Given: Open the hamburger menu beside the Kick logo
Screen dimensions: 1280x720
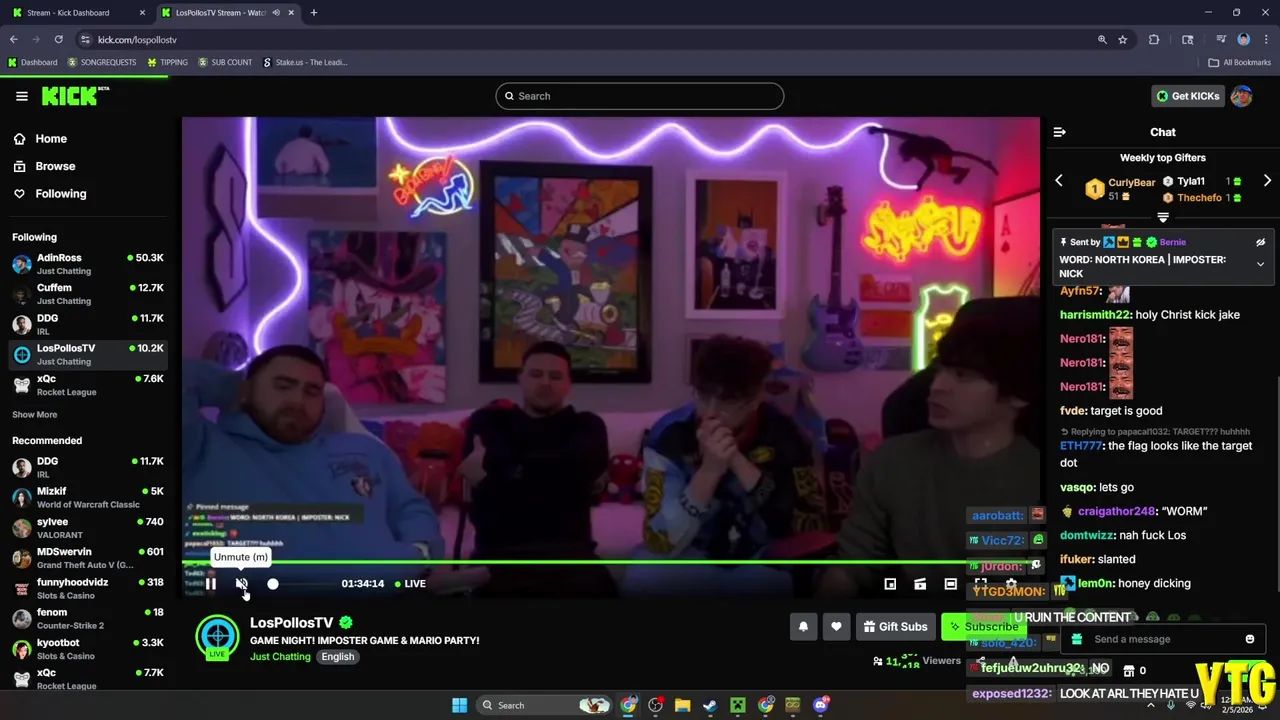Looking at the screenshot, I should click(22, 96).
